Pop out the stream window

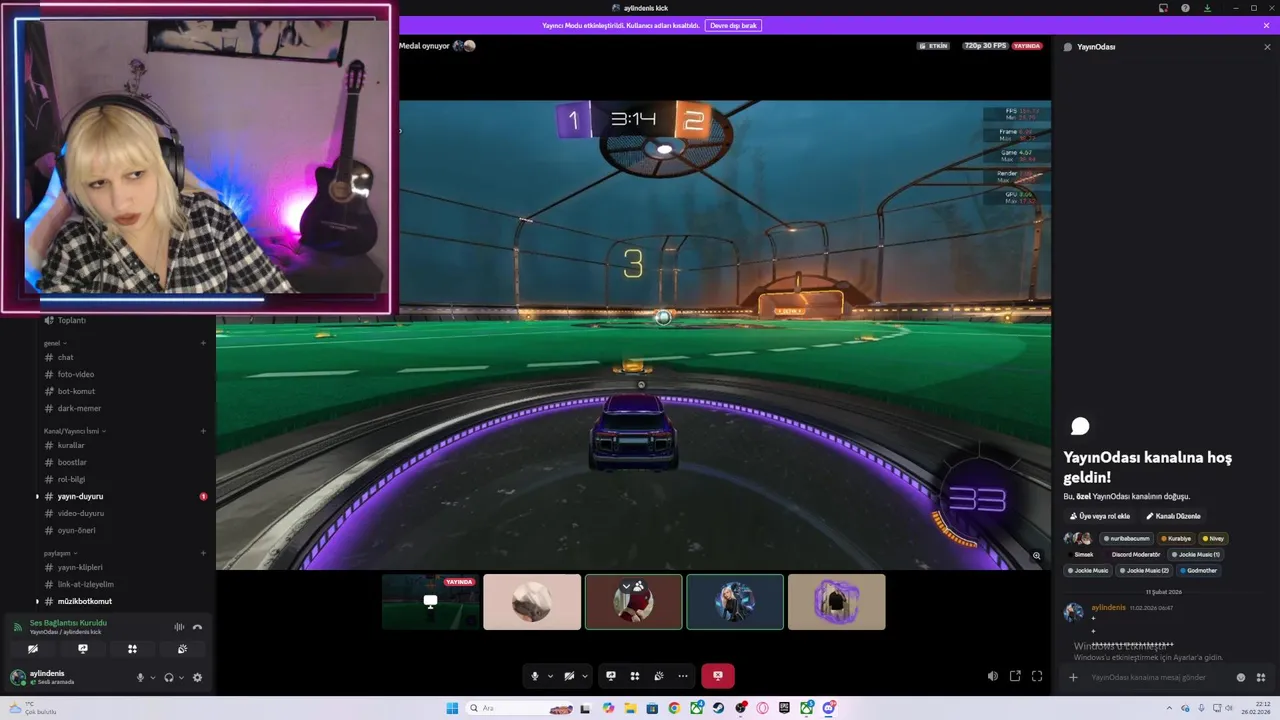(x=1015, y=676)
